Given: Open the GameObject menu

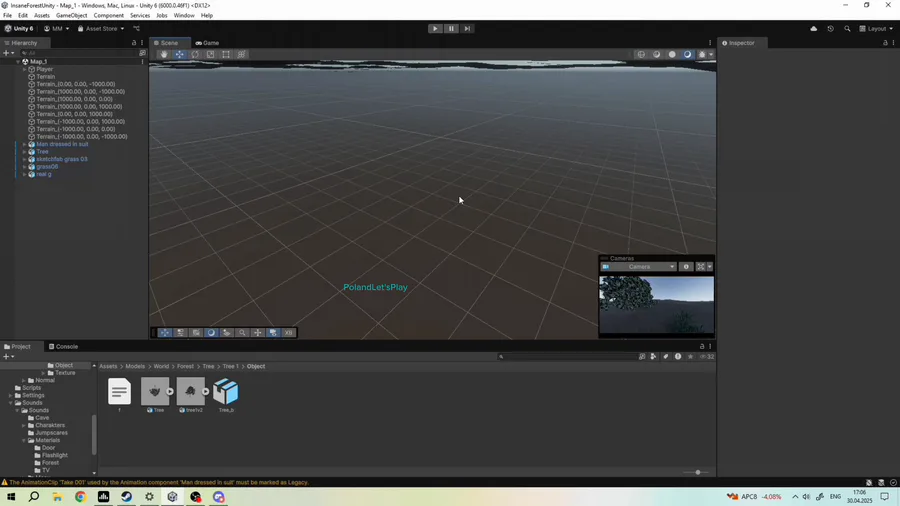Looking at the screenshot, I should tap(72, 15).
